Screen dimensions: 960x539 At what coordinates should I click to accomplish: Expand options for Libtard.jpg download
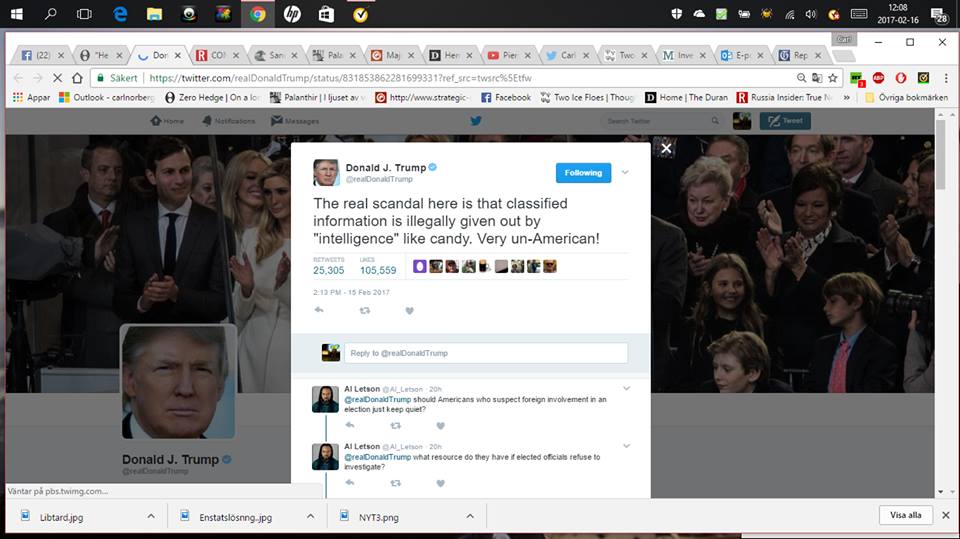151,516
